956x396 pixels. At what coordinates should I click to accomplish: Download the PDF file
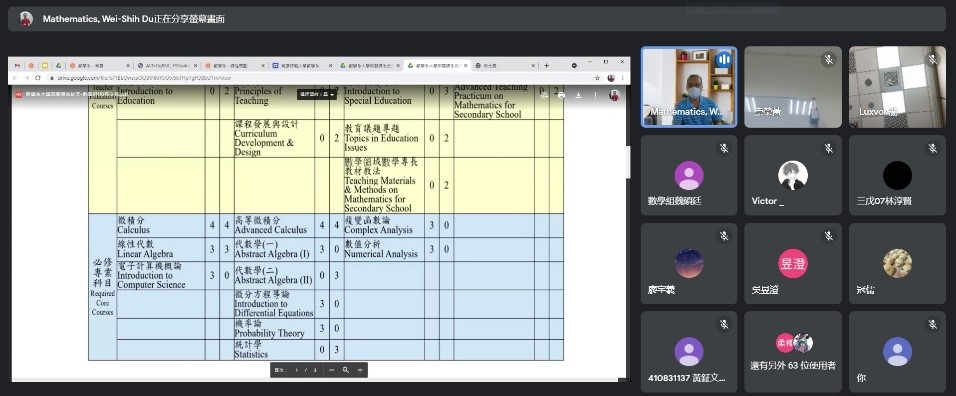[579, 95]
